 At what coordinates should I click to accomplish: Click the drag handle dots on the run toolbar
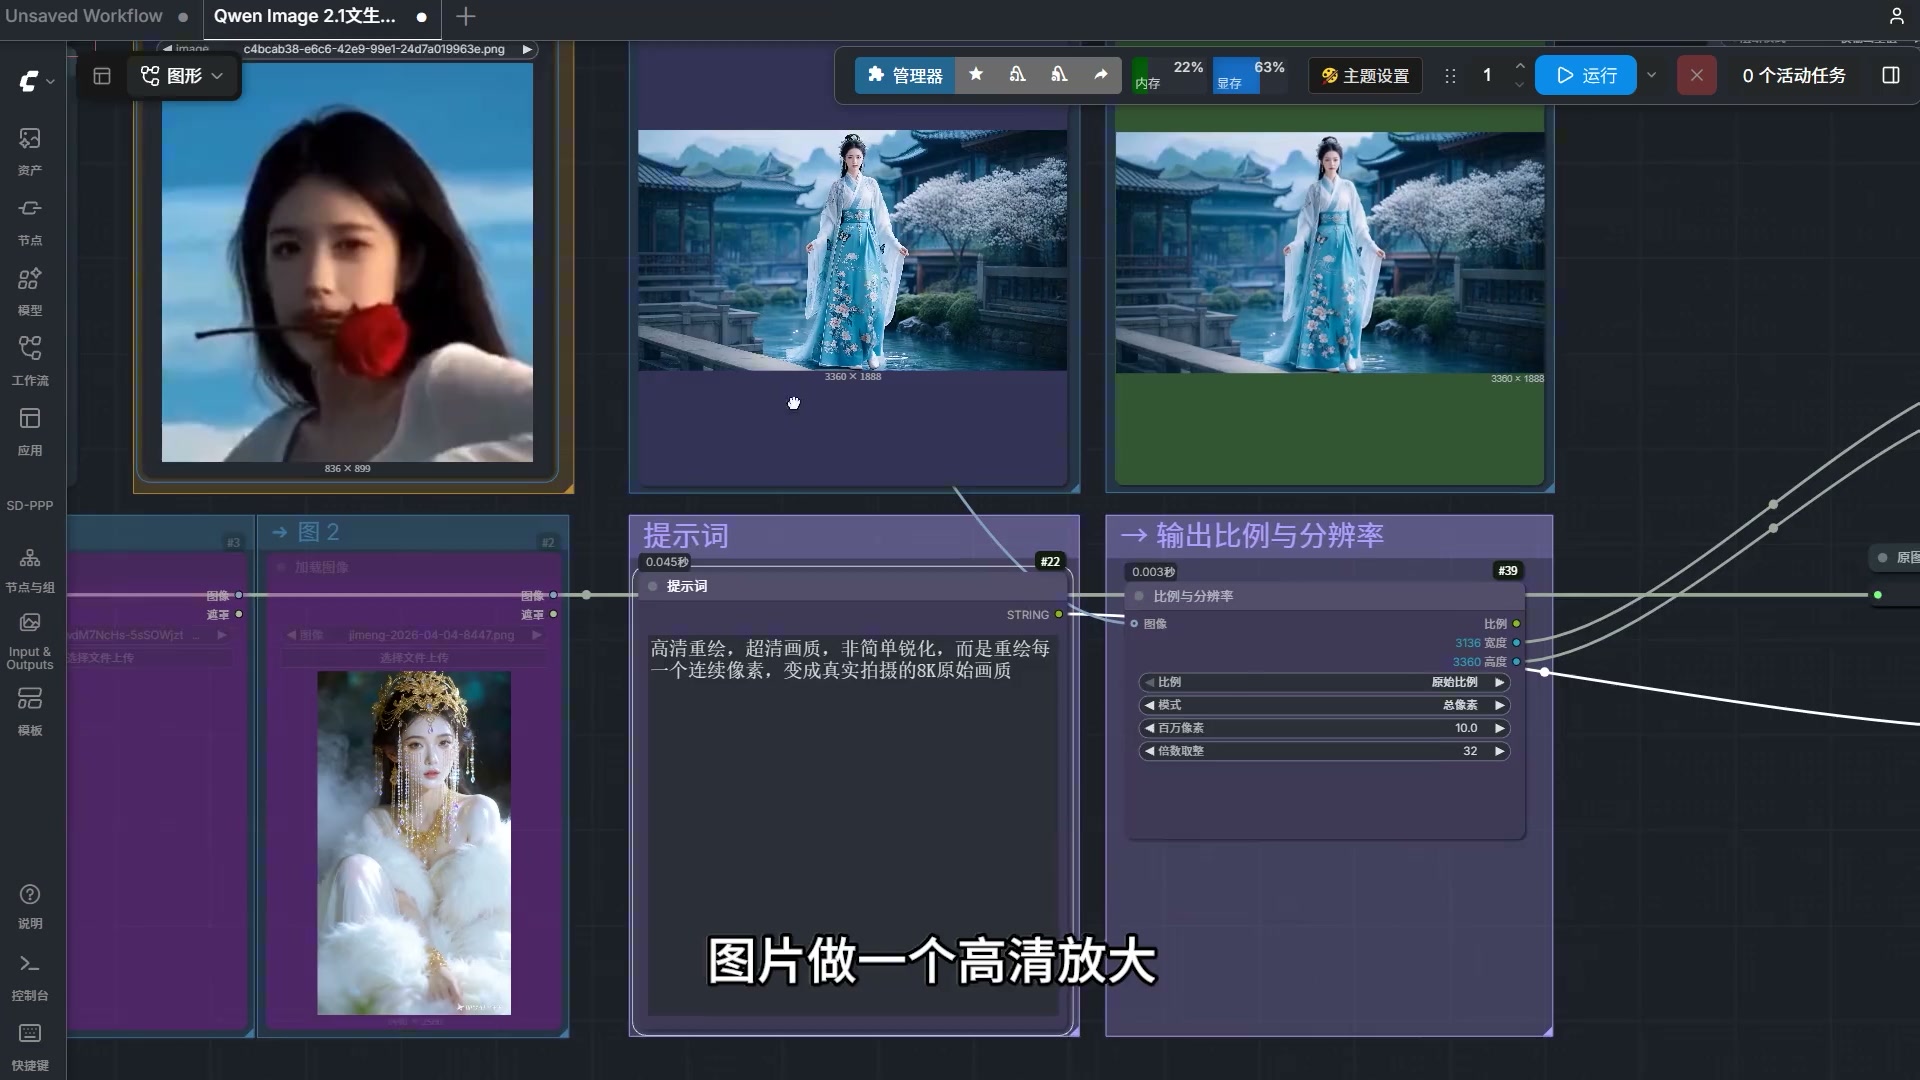[1450, 75]
